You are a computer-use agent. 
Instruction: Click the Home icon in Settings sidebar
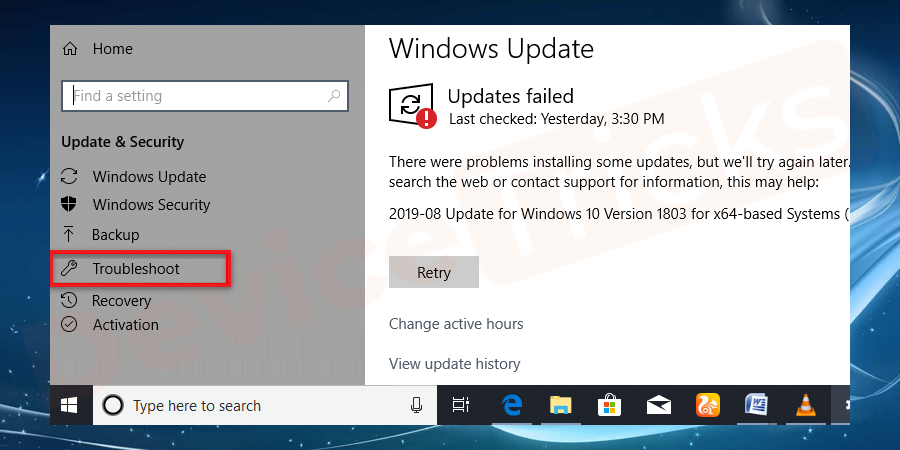pyautogui.click(x=69, y=49)
